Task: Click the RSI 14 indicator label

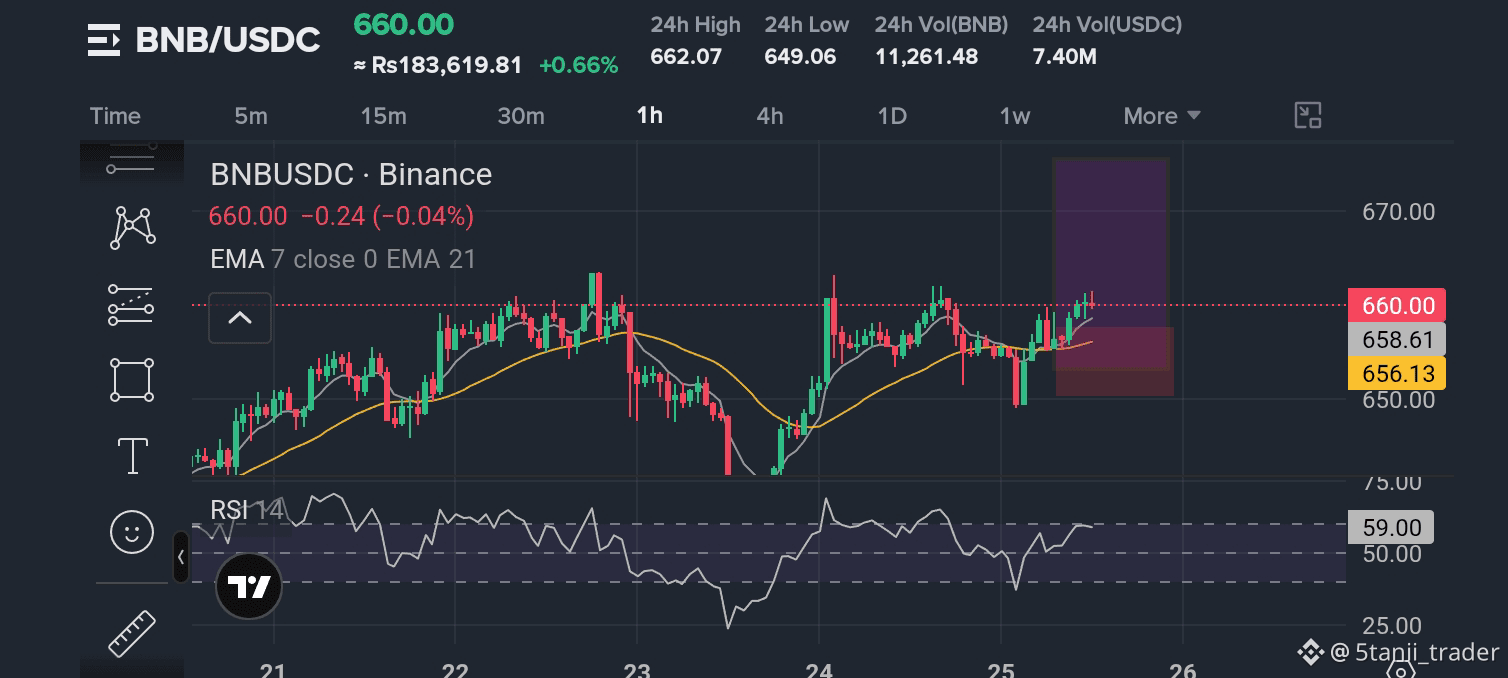Action: point(247,510)
